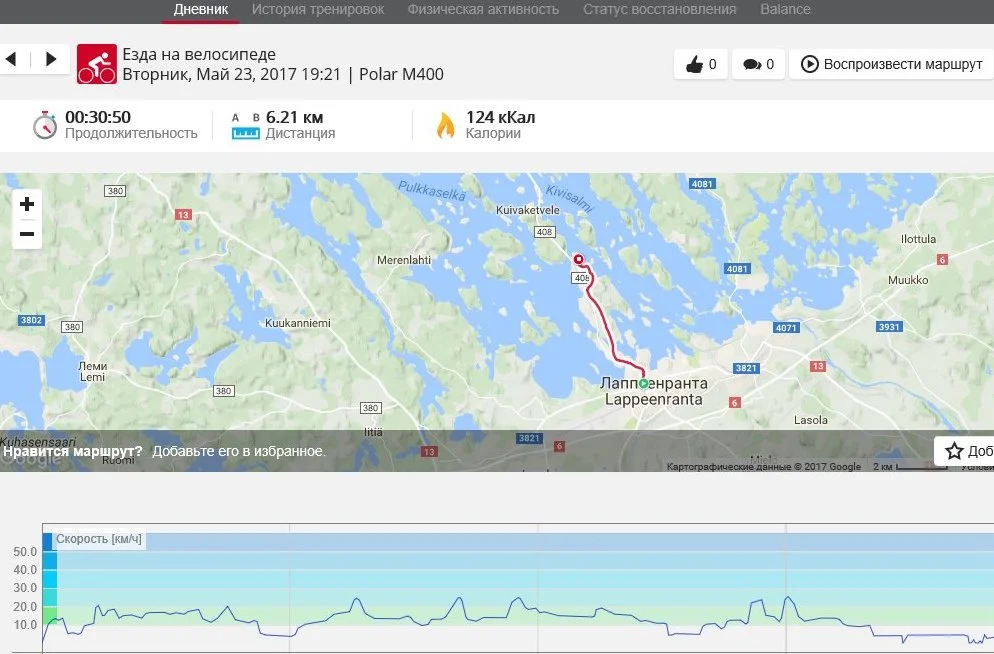Click the stopwatch duration icon
994x654 pixels.
[x=44, y=125]
